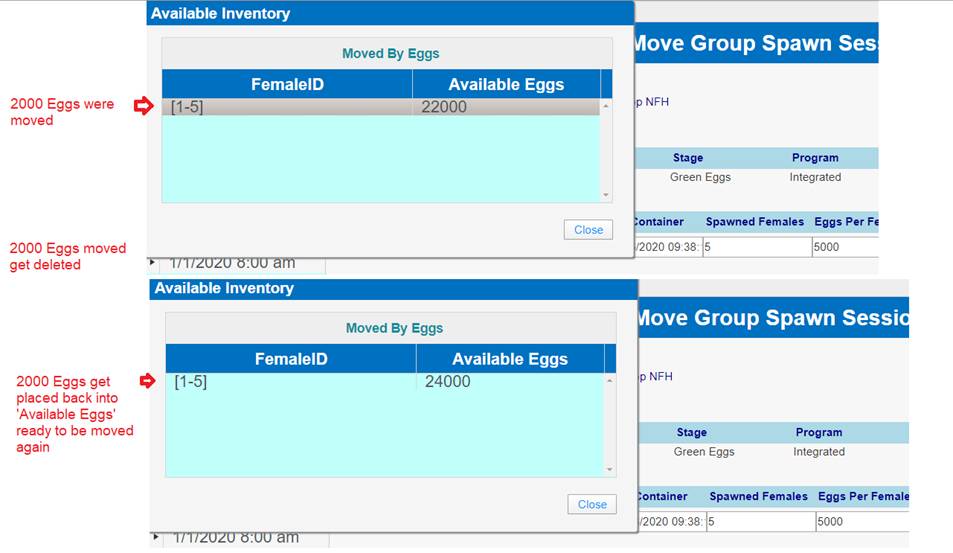Click scroll-down arrow in the upper inventory grid
The image size is (953, 553).
(606, 195)
